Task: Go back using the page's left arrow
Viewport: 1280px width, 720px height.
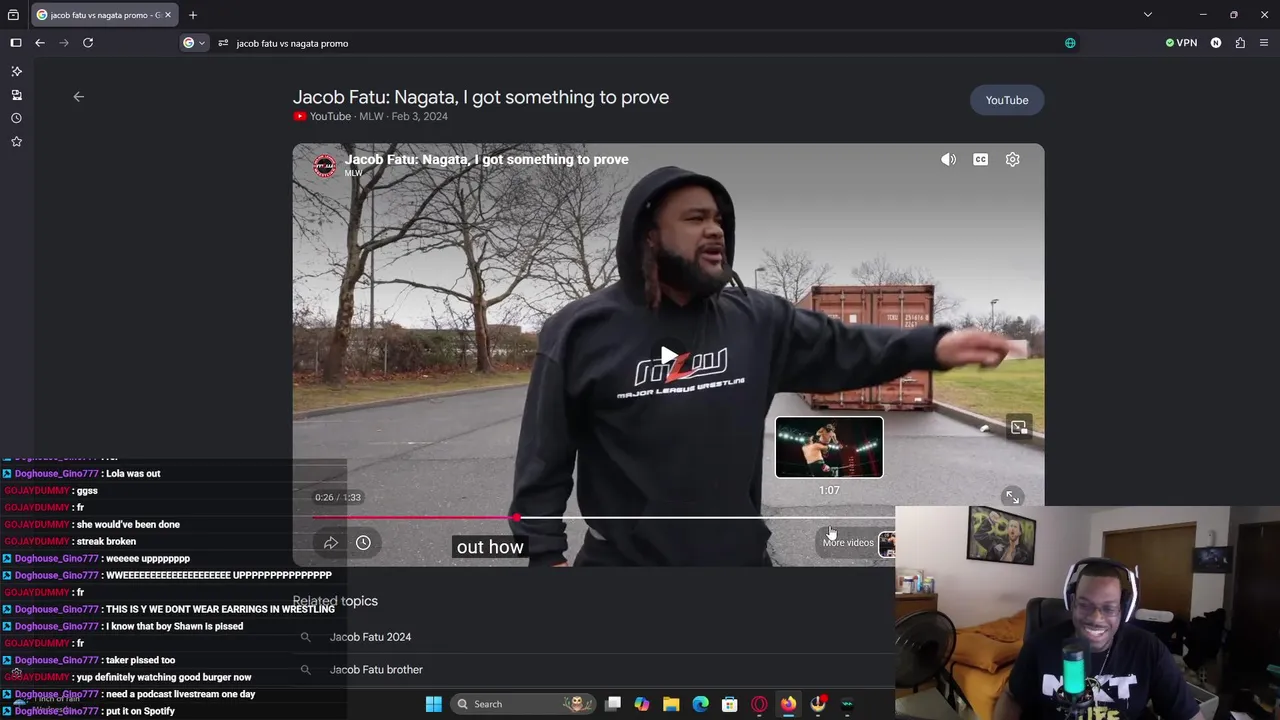Action: point(79,97)
